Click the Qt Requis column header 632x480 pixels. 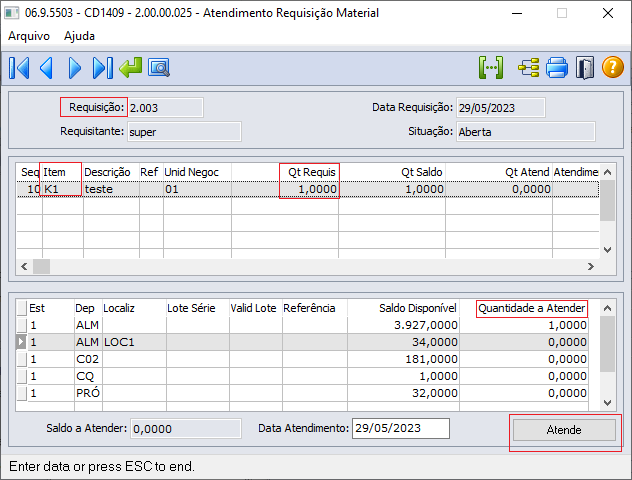285,172
